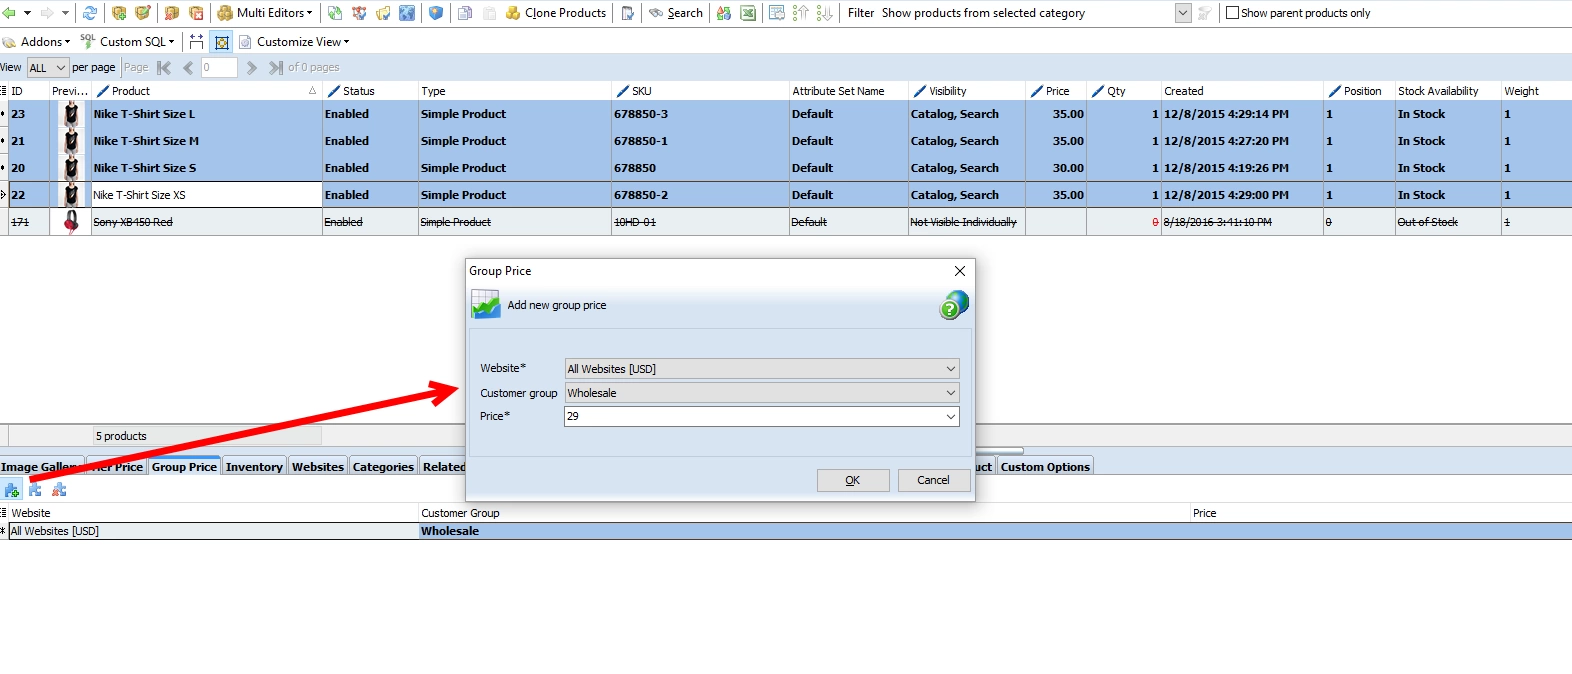Click the blue shield icon in toolbar

(x=436, y=13)
